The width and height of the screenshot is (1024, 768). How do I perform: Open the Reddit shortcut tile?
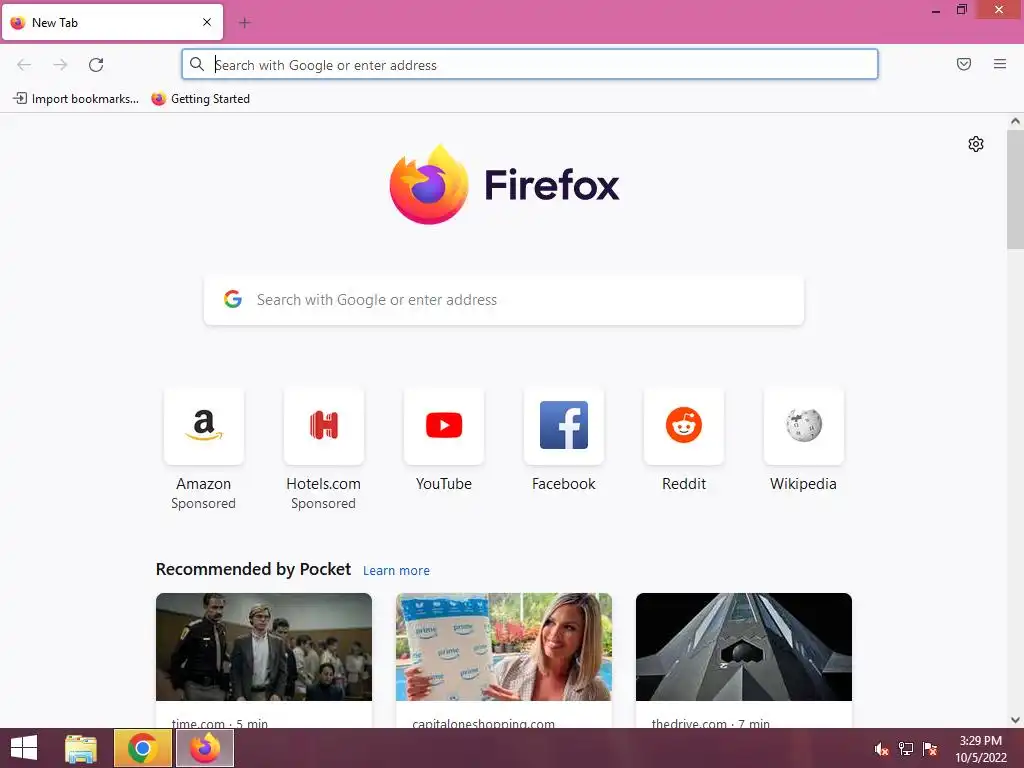coord(684,426)
